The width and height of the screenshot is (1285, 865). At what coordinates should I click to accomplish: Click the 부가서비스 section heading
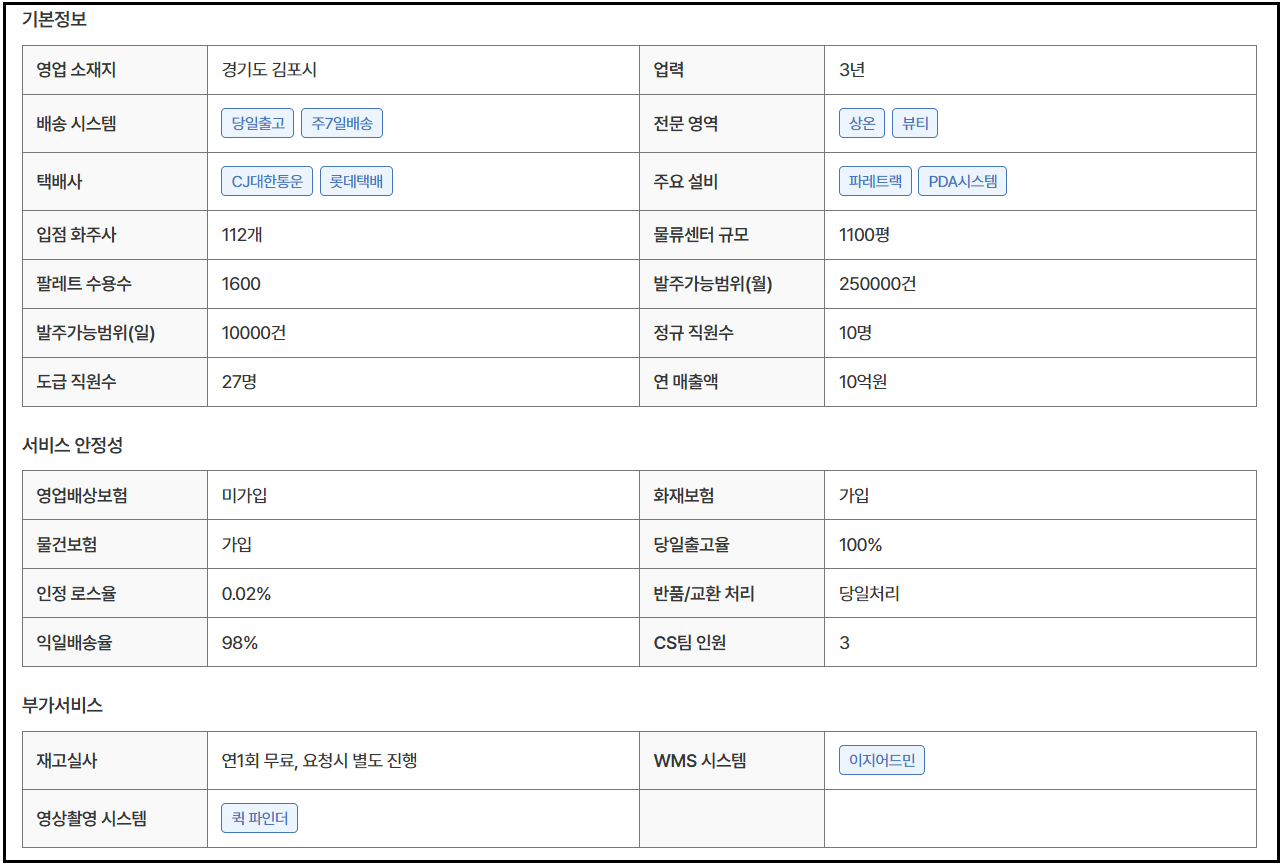point(62,705)
